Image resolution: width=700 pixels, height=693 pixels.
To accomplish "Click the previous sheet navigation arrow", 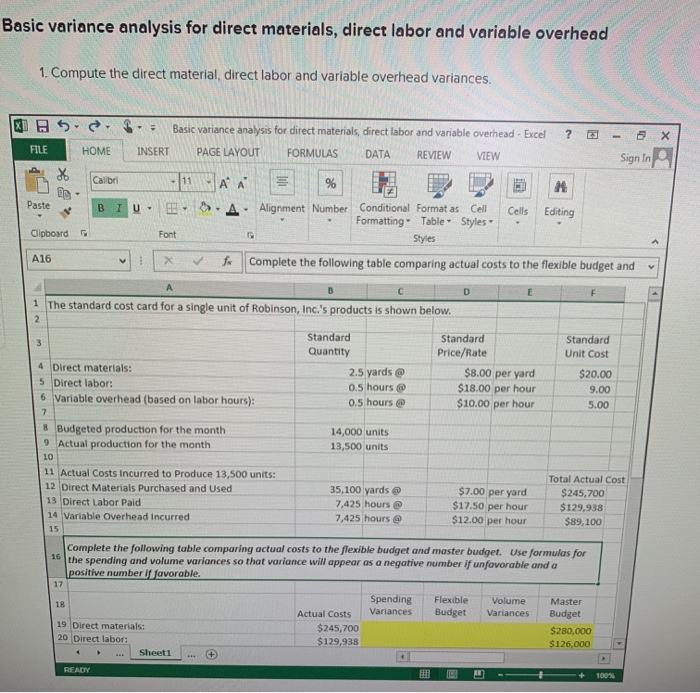I will coord(78,652).
